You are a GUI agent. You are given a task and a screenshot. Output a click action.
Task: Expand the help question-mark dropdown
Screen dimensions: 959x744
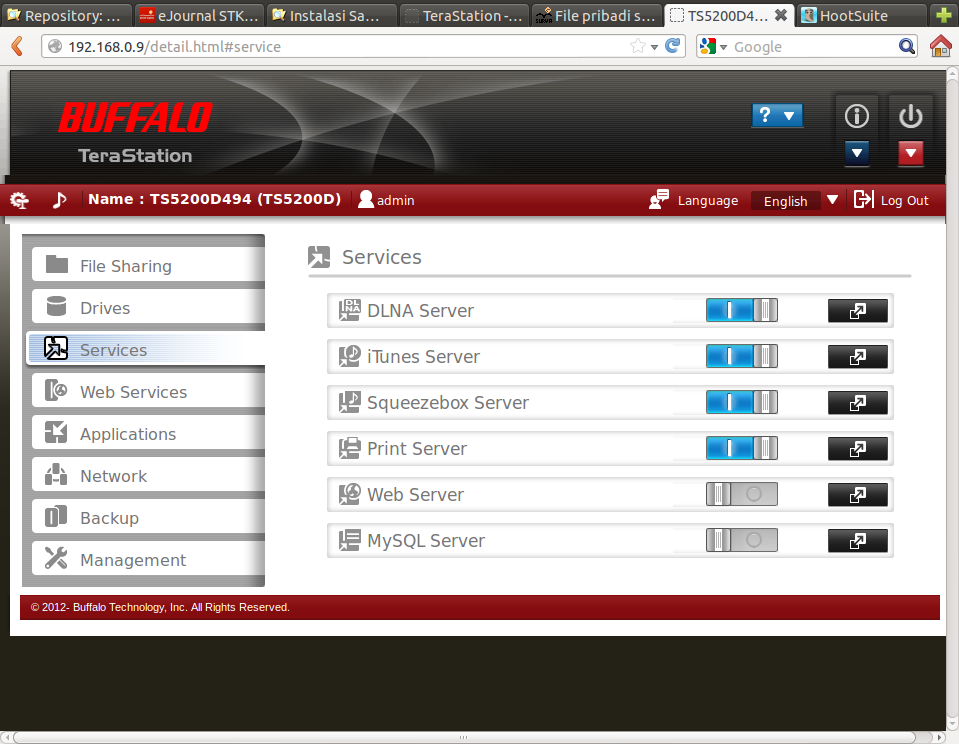coord(777,115)
